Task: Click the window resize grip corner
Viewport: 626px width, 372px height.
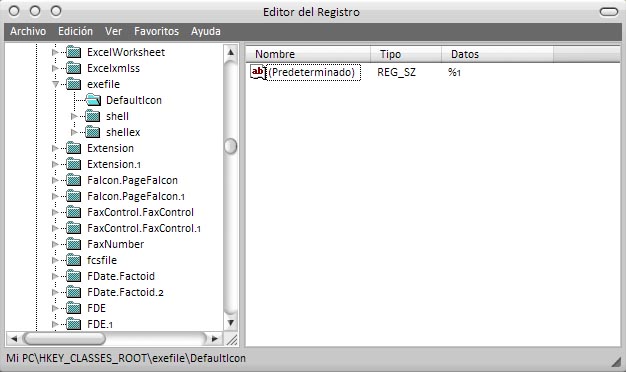Action: click(616, 361)
